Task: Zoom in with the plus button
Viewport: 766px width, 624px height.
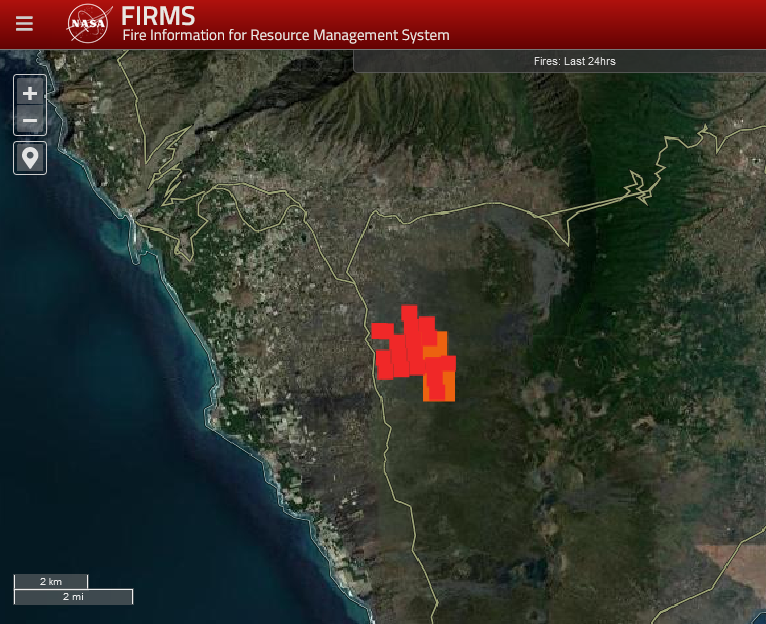Action: click(30, 93)
